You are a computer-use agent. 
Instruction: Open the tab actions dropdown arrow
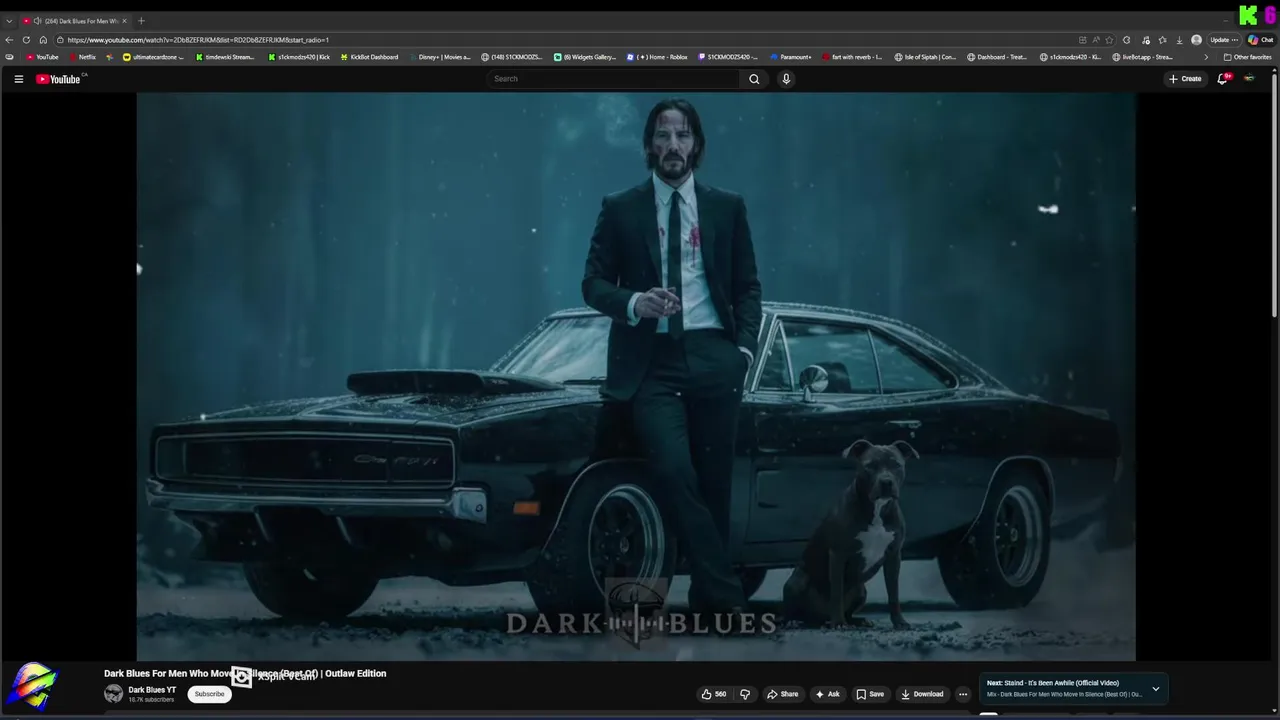pos(9,21)
